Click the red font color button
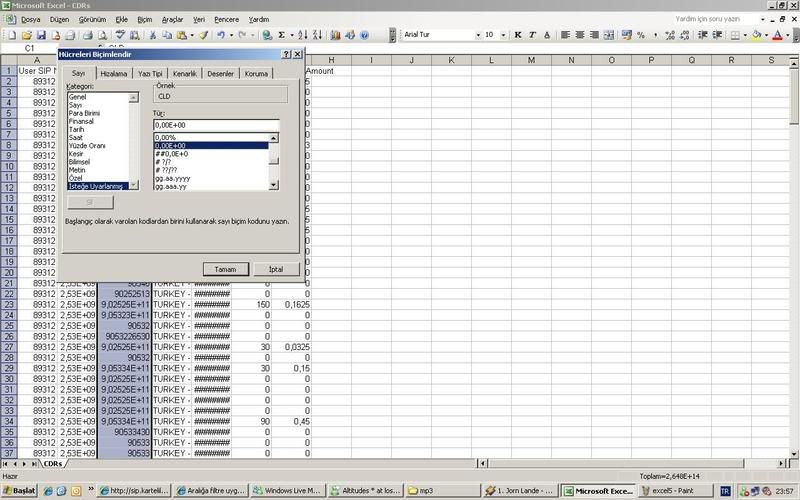 point(778,35)
